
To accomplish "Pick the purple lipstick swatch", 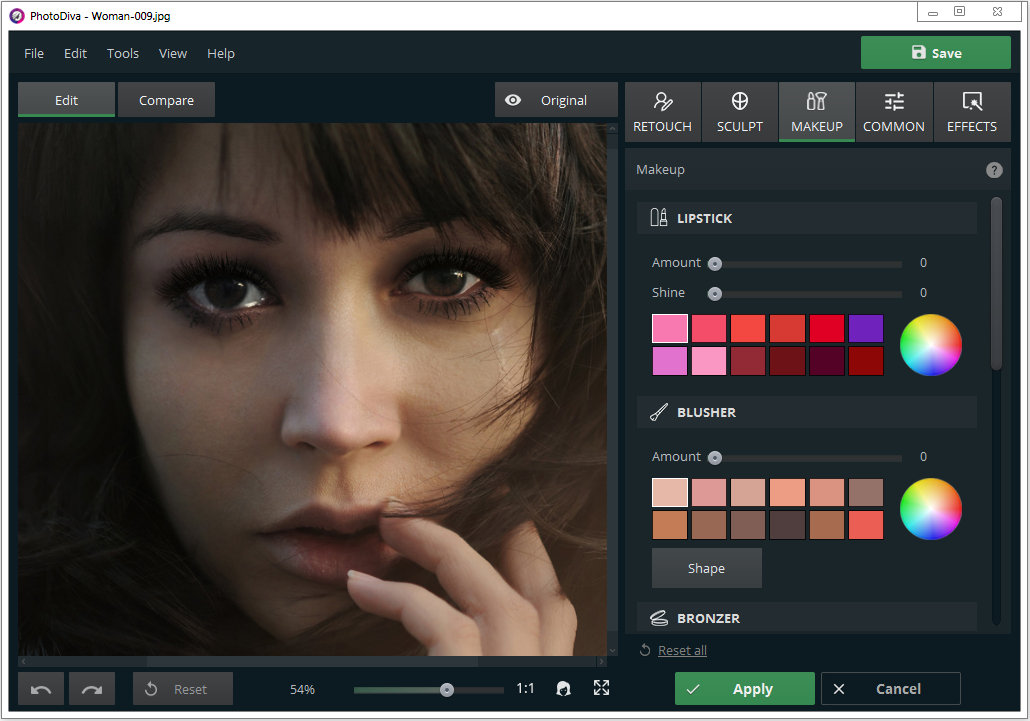I will (x=865, y=328).
